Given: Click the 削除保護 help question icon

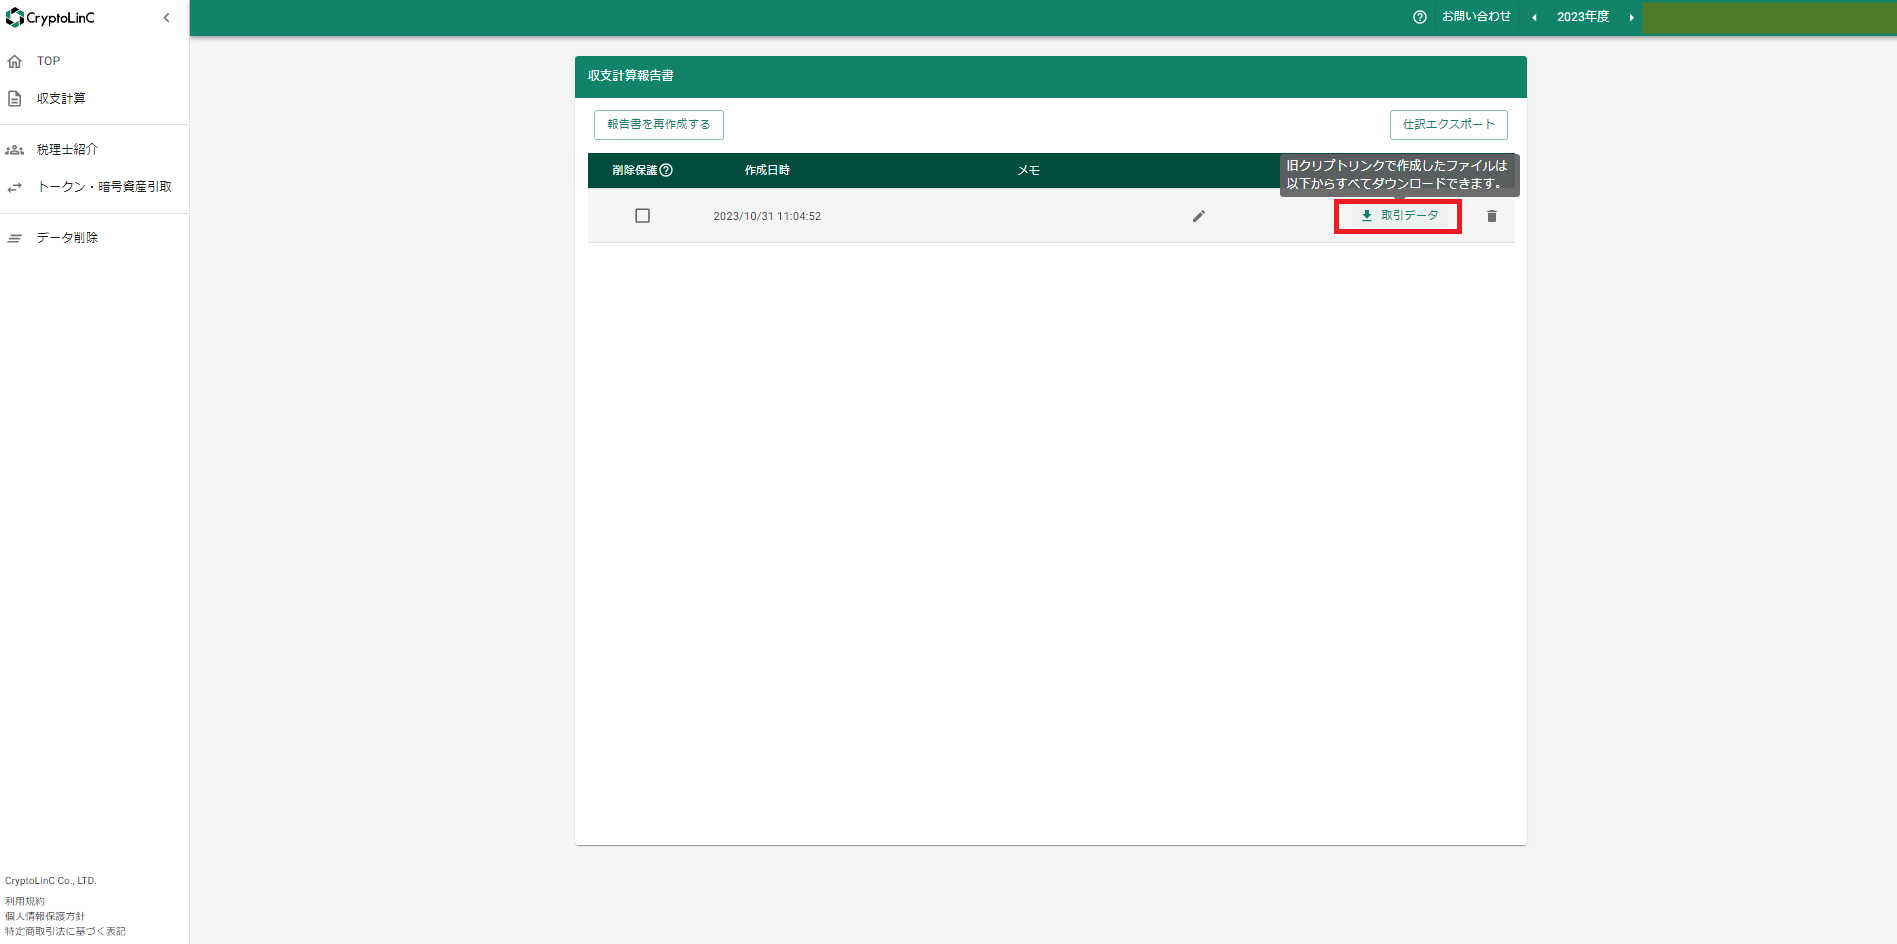Looking at the screenshot, I should click(667, 171).
